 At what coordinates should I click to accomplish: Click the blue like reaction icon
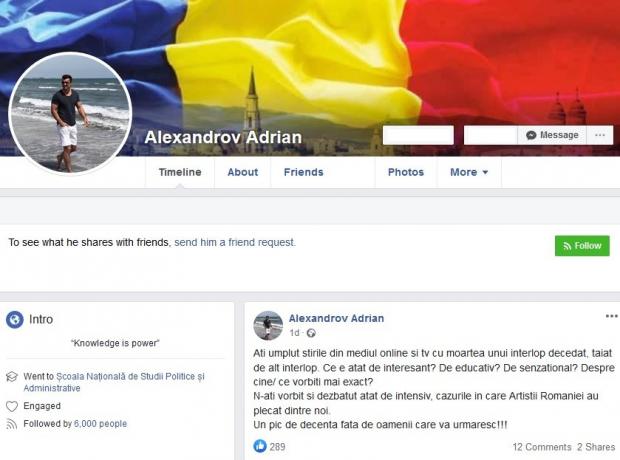(260, 446)
